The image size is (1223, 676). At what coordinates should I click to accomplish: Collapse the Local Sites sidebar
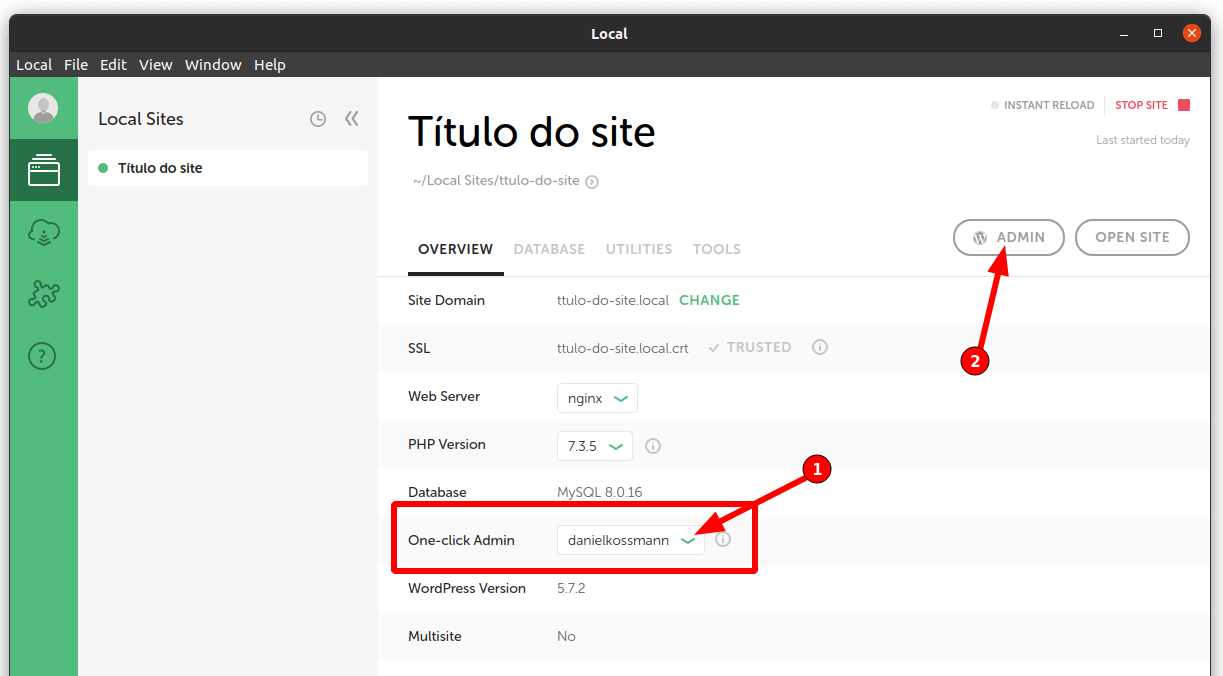click(x=351, y=119)
